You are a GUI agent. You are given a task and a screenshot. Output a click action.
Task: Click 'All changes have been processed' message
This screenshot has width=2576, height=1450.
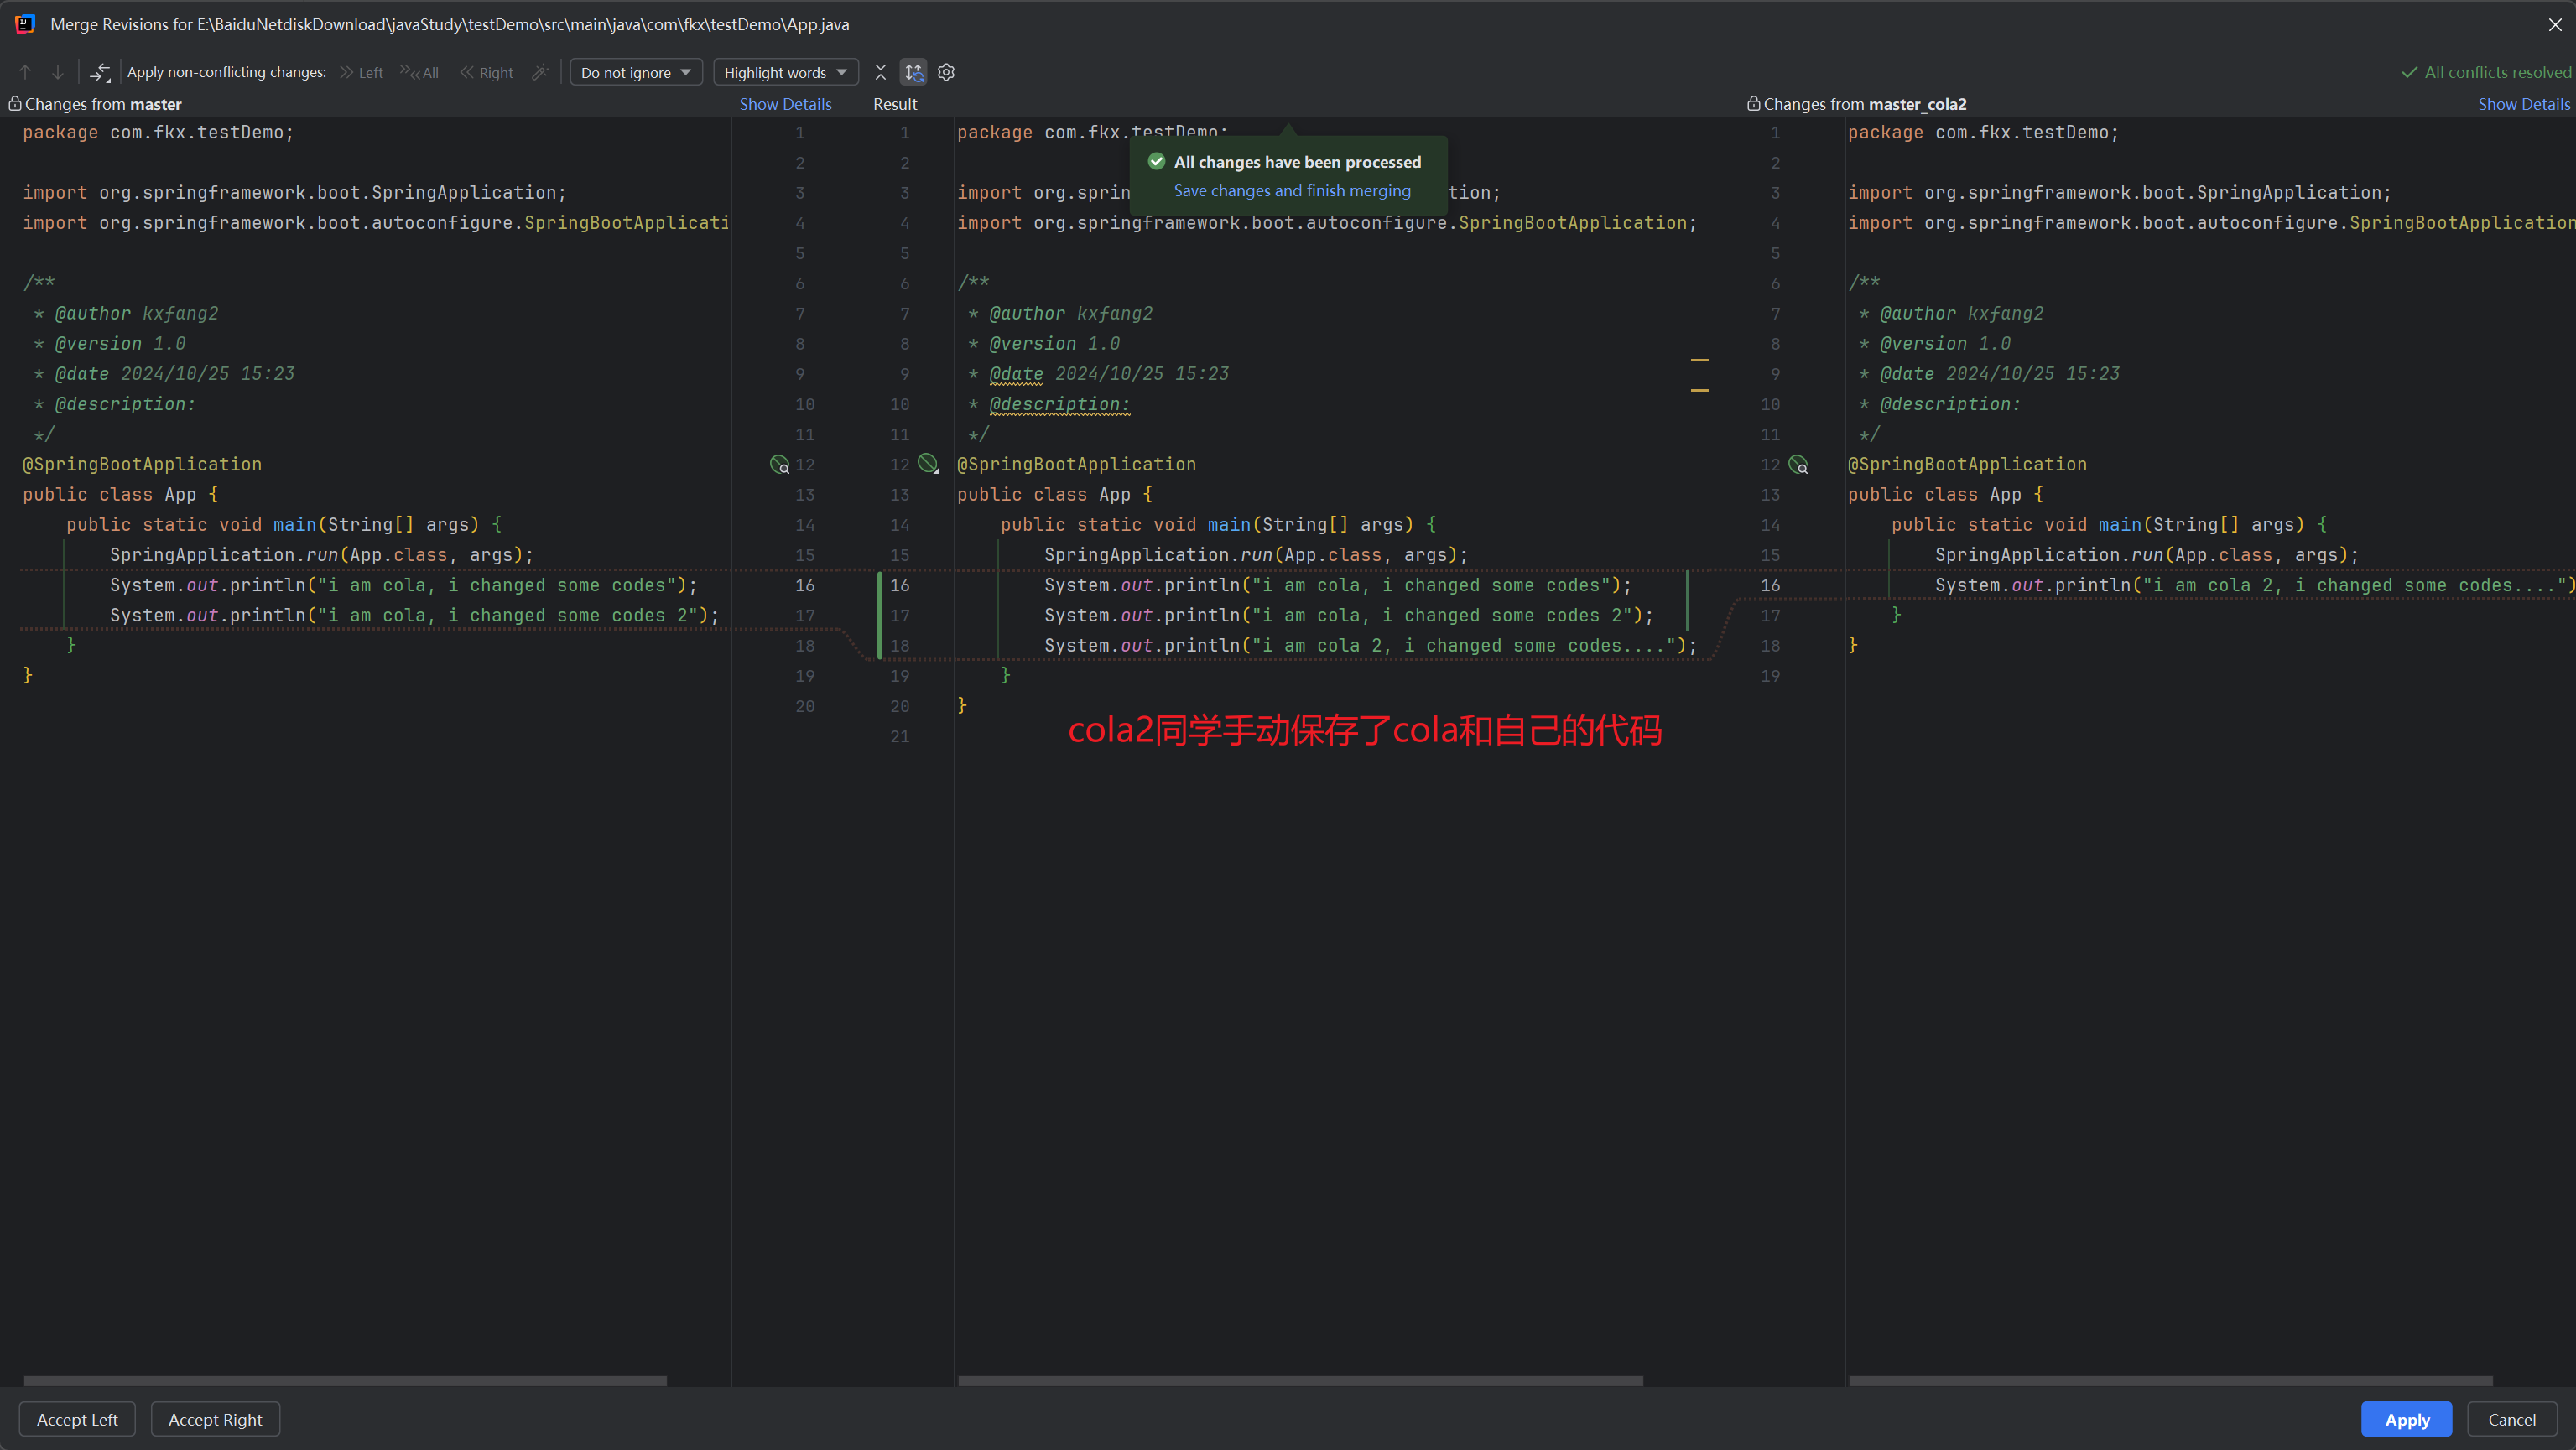click(1297, 161)
